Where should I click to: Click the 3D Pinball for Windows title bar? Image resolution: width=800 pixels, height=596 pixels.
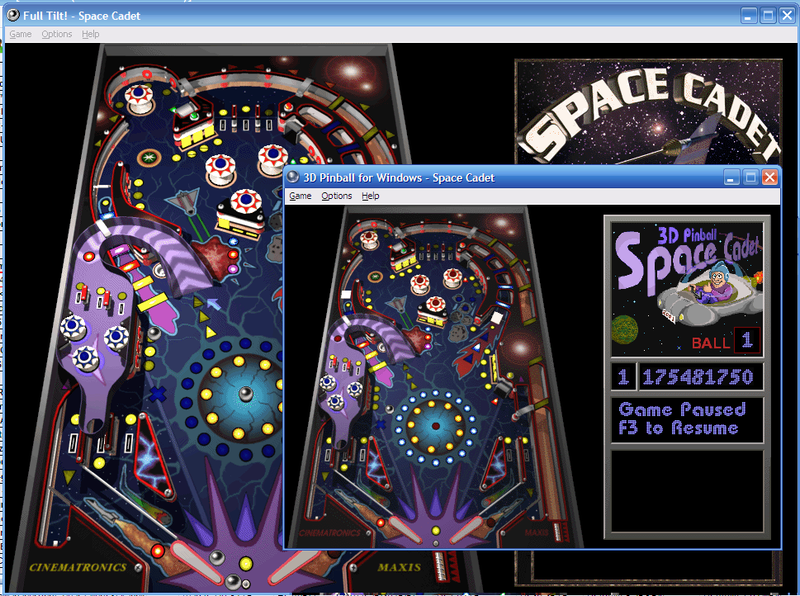click(532, 178)
